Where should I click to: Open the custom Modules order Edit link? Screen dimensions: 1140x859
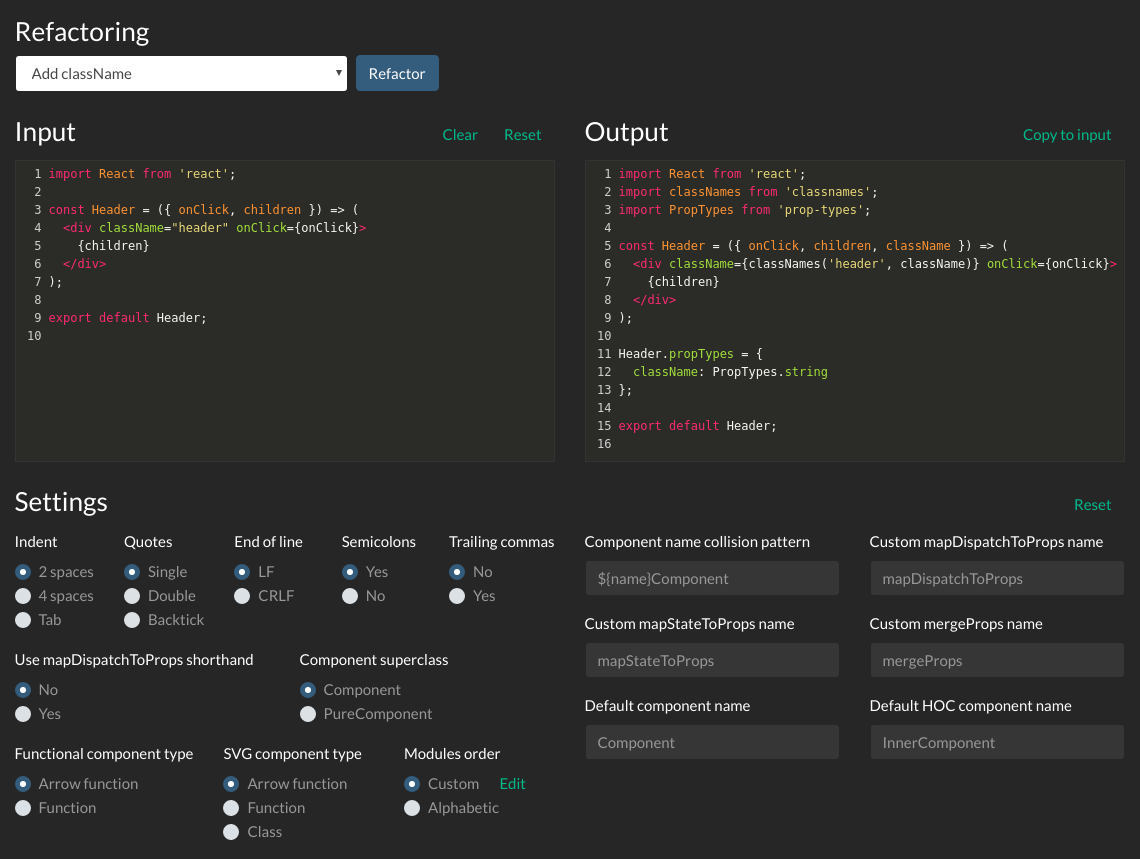[512, 784]
